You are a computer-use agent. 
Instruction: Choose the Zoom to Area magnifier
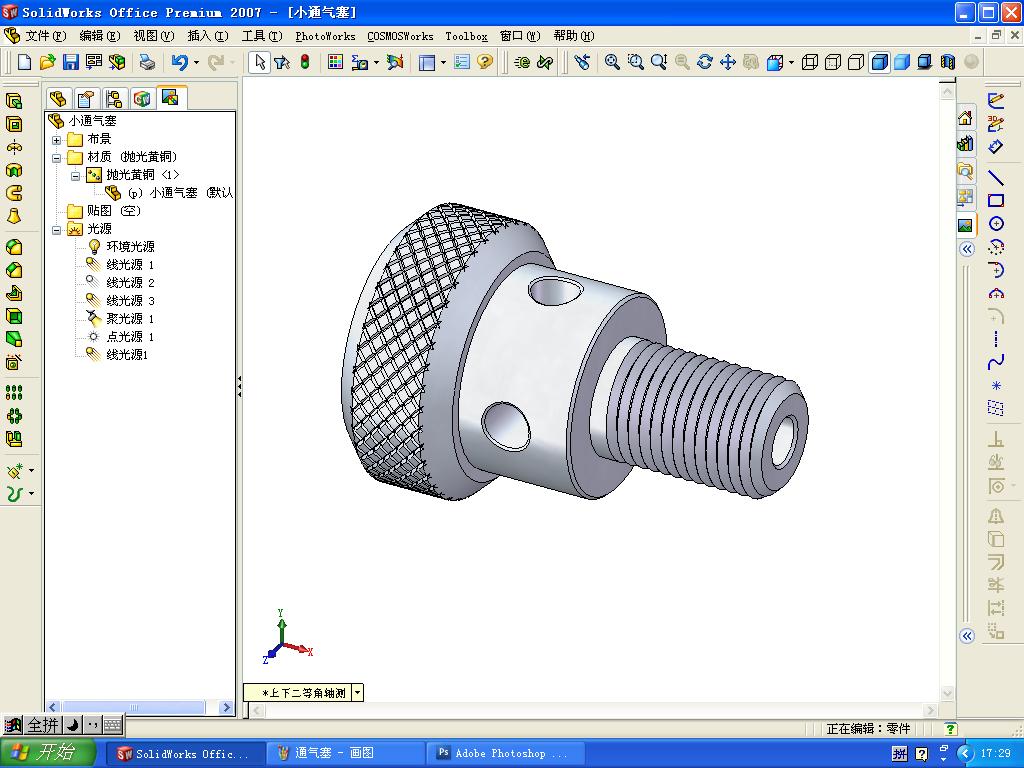pos(635,62)
